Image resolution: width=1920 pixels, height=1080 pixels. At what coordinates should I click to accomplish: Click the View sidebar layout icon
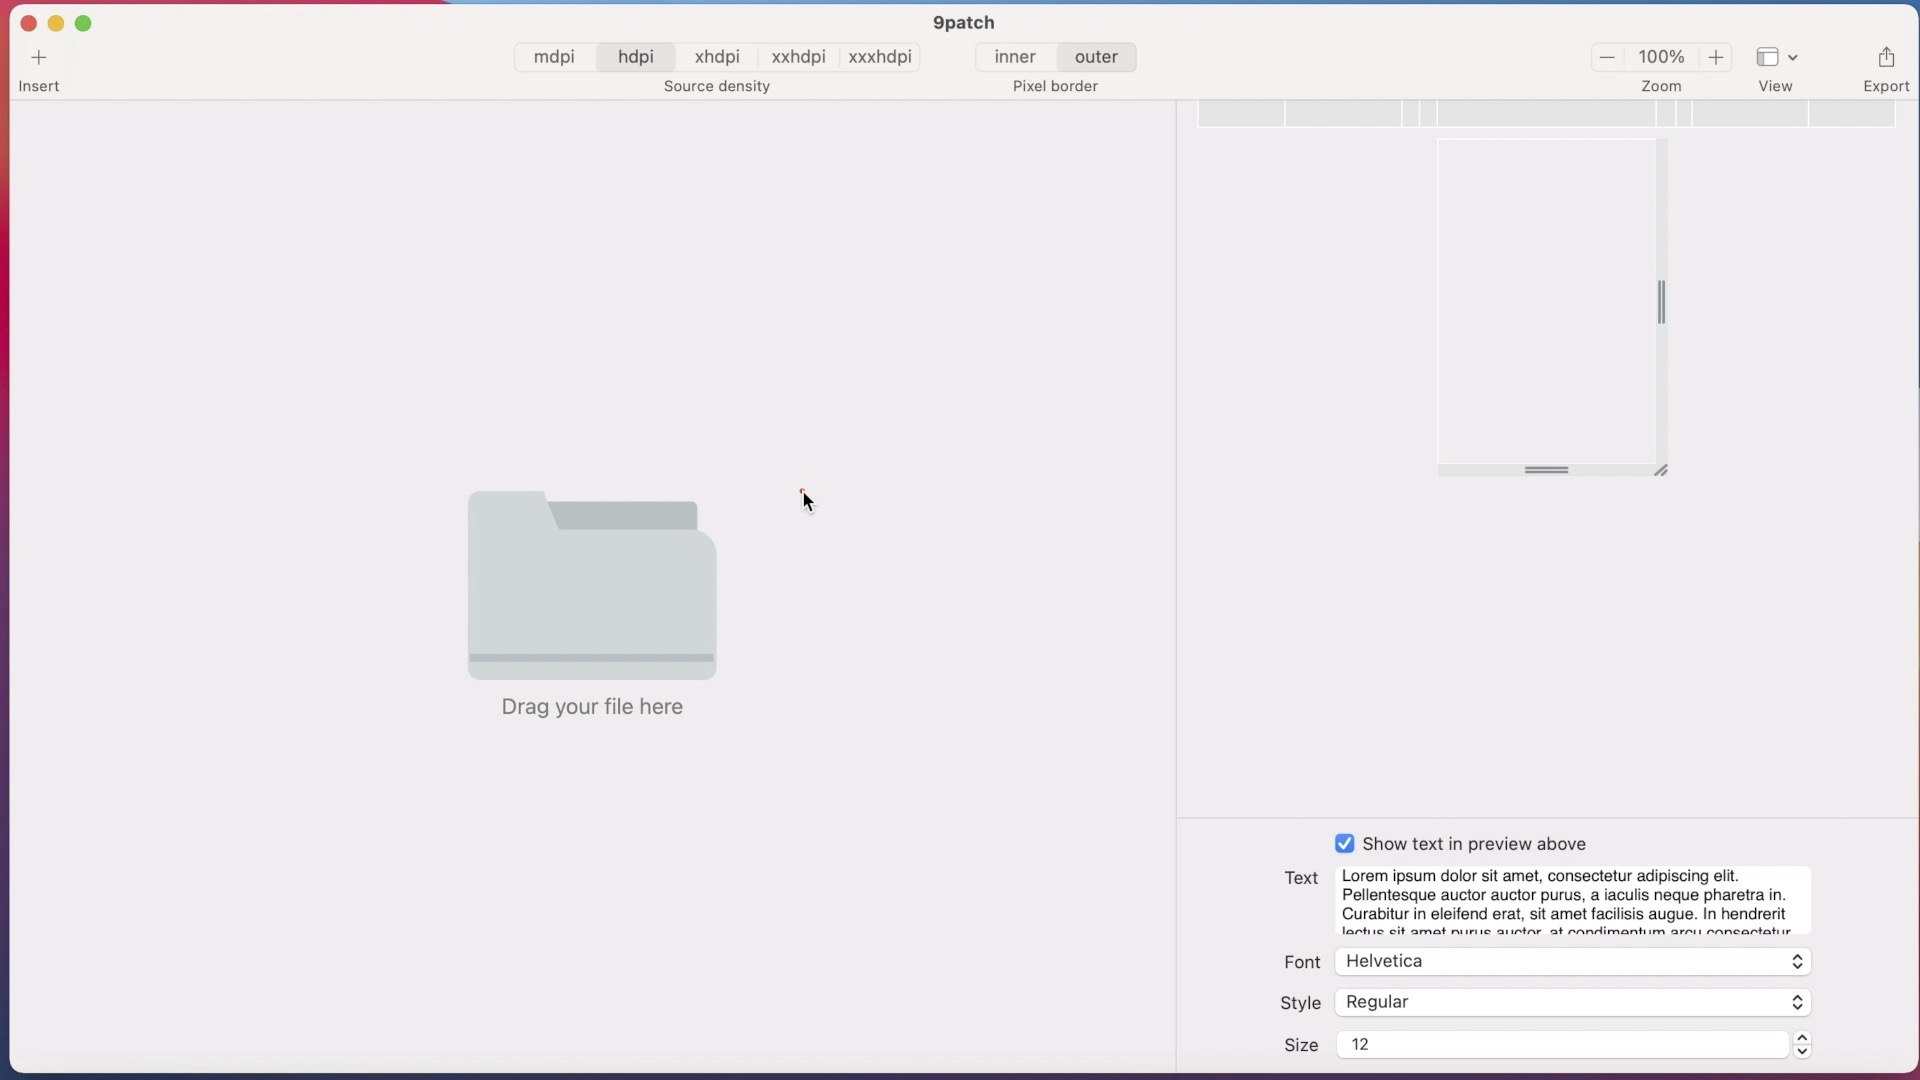1767,57
